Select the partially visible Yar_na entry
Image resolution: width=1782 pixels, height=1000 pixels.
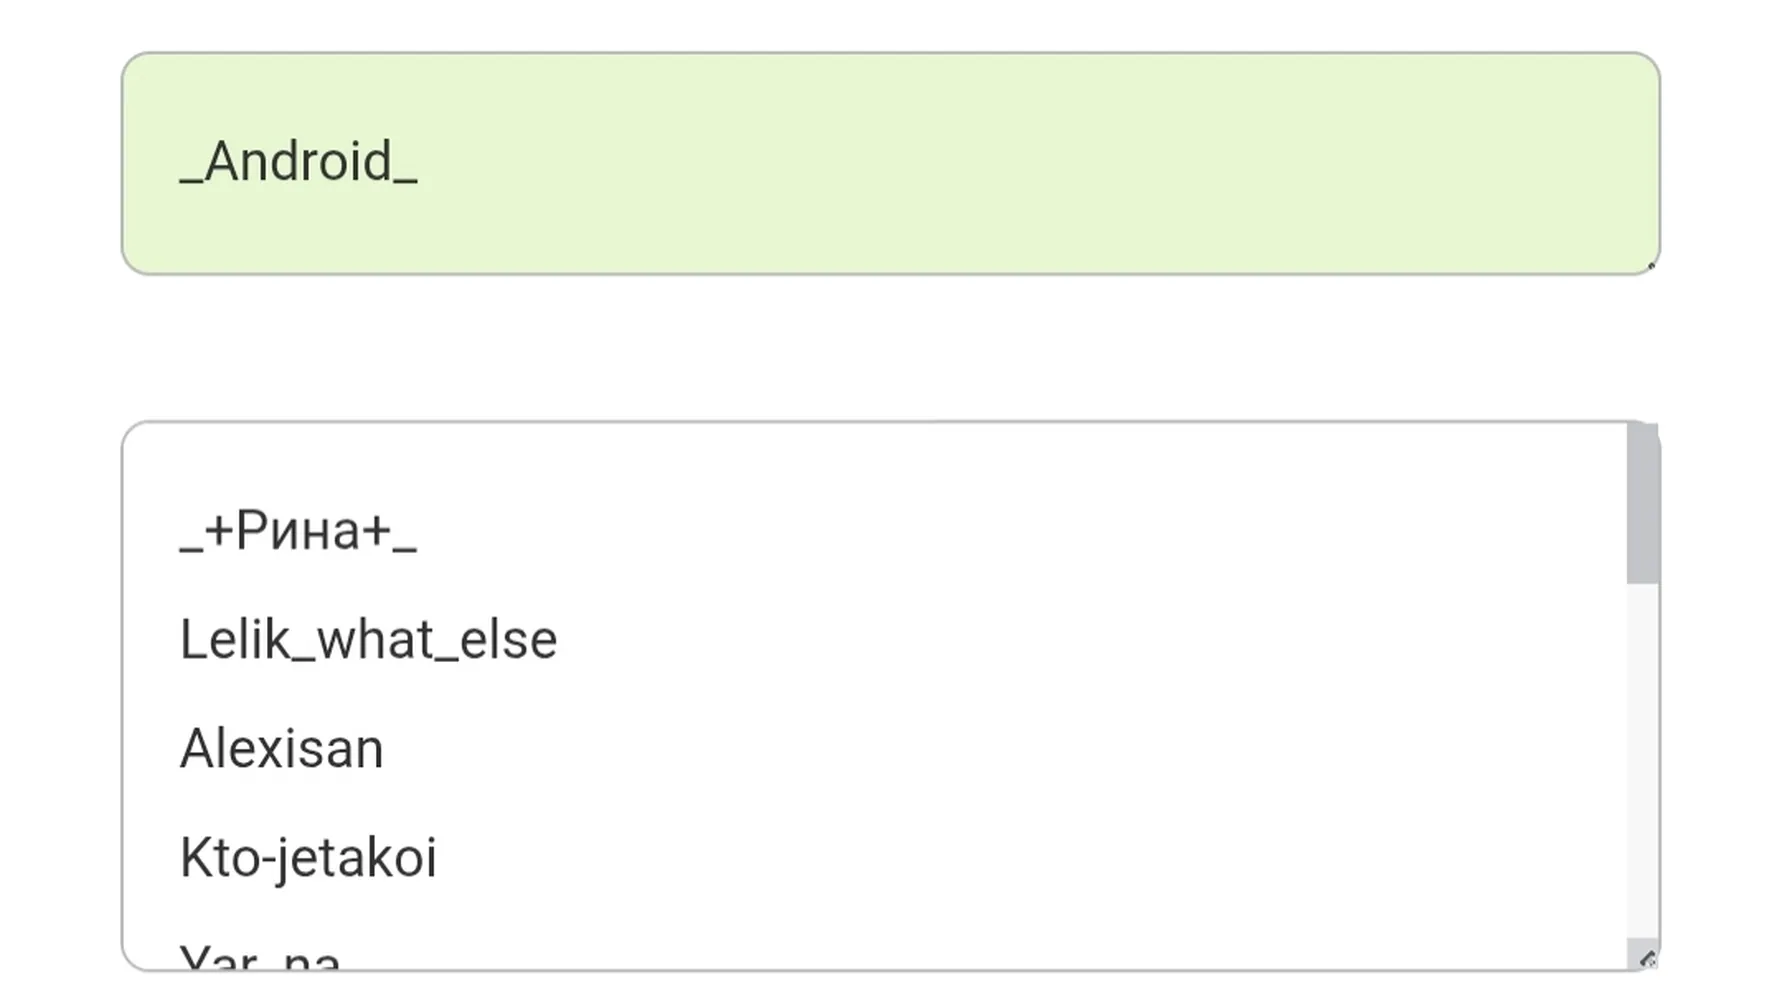[x=260, y=957]
